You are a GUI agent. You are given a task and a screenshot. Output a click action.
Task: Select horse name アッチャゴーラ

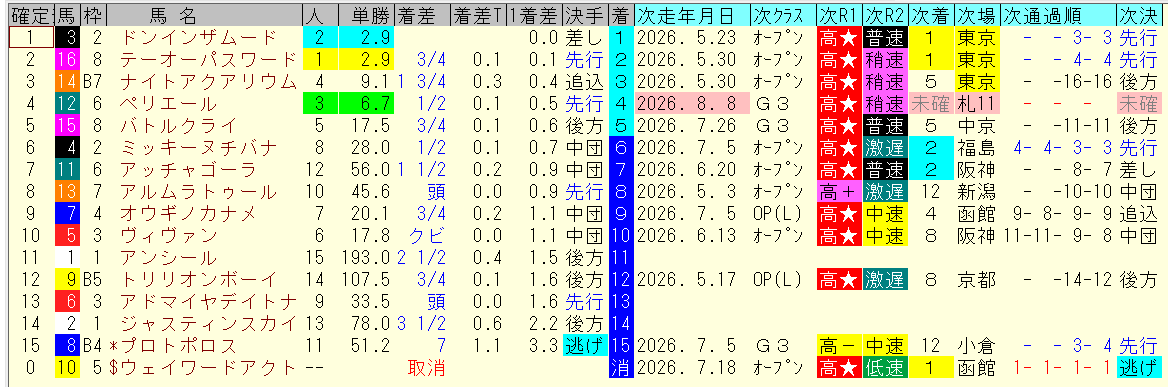click(x=187, y=170)
